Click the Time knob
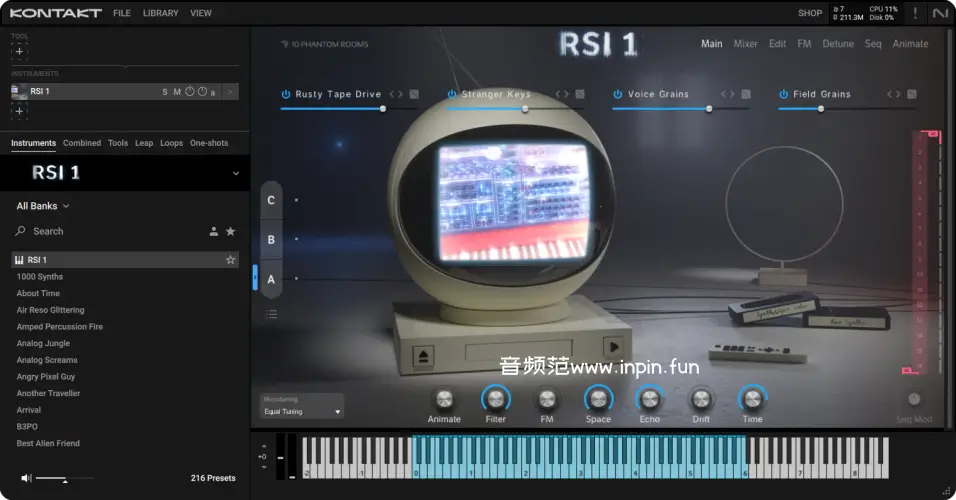Screen dimensions: 956x500 click(x=752, y=399)
